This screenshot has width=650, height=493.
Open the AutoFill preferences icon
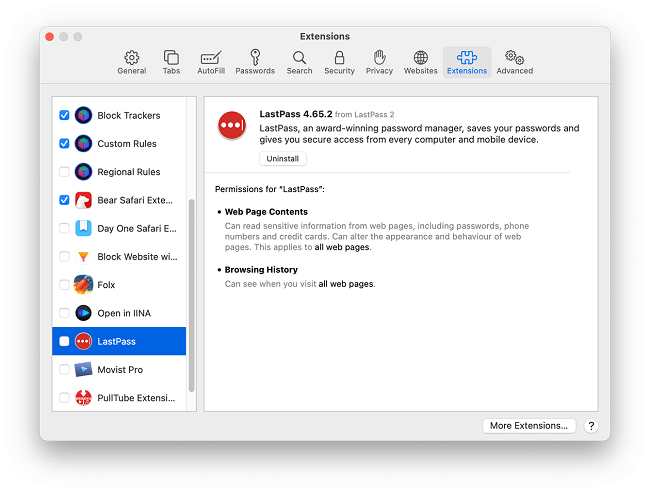click(211, 57)
